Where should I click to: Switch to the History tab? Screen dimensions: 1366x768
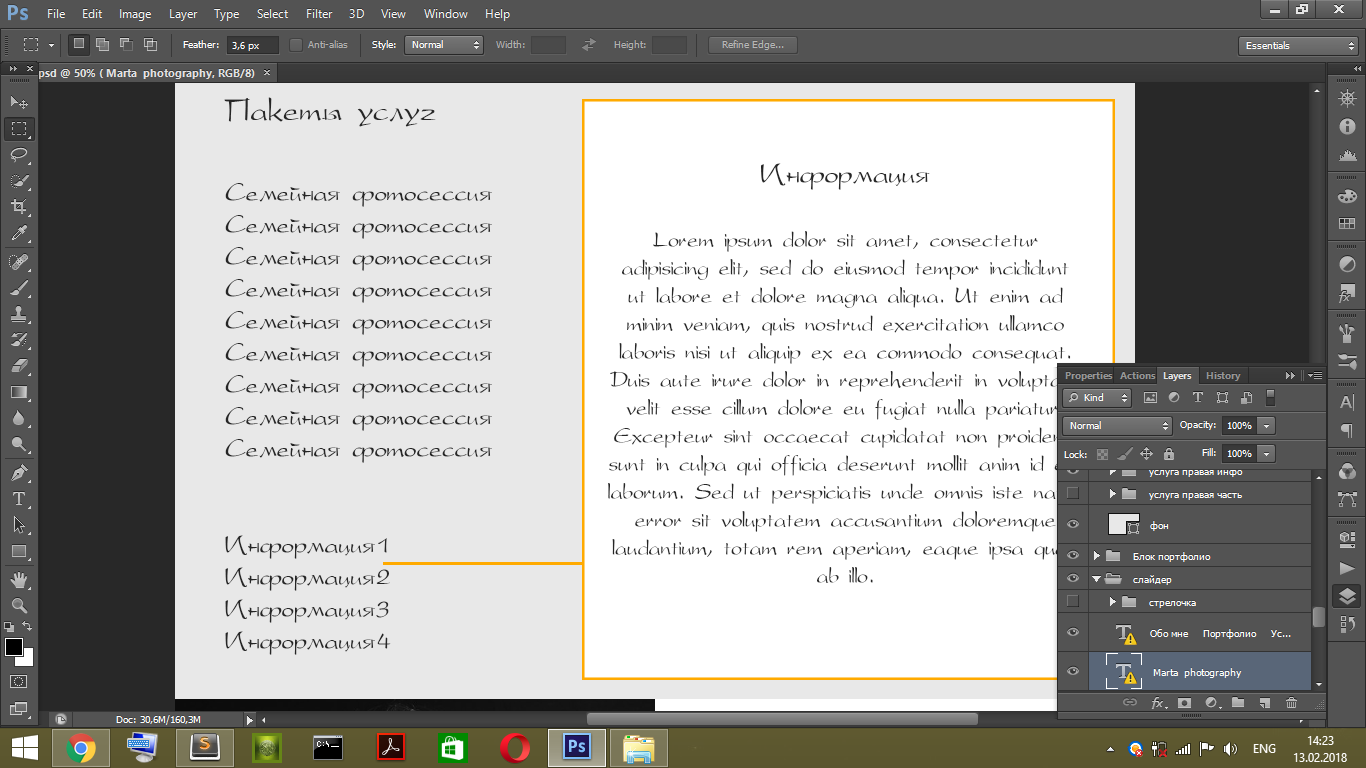pyautogui.click(x=1222, y=376)
